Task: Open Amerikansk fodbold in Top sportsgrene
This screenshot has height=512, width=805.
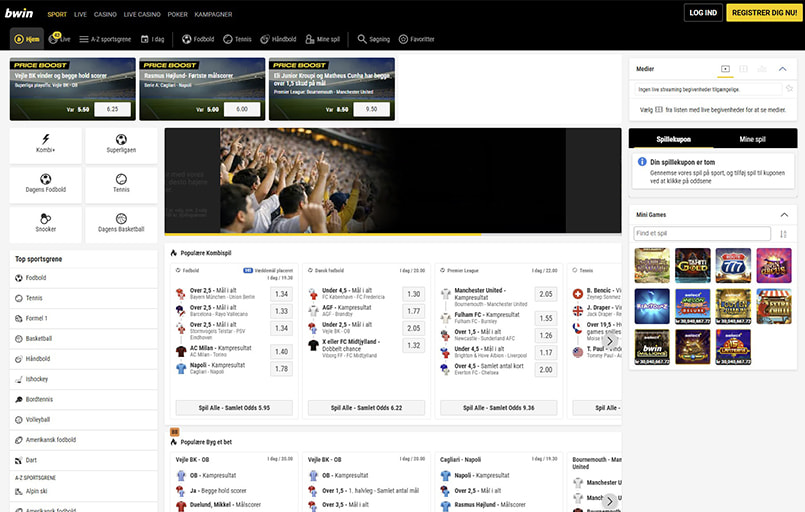Action: click(x=83, y=440)
